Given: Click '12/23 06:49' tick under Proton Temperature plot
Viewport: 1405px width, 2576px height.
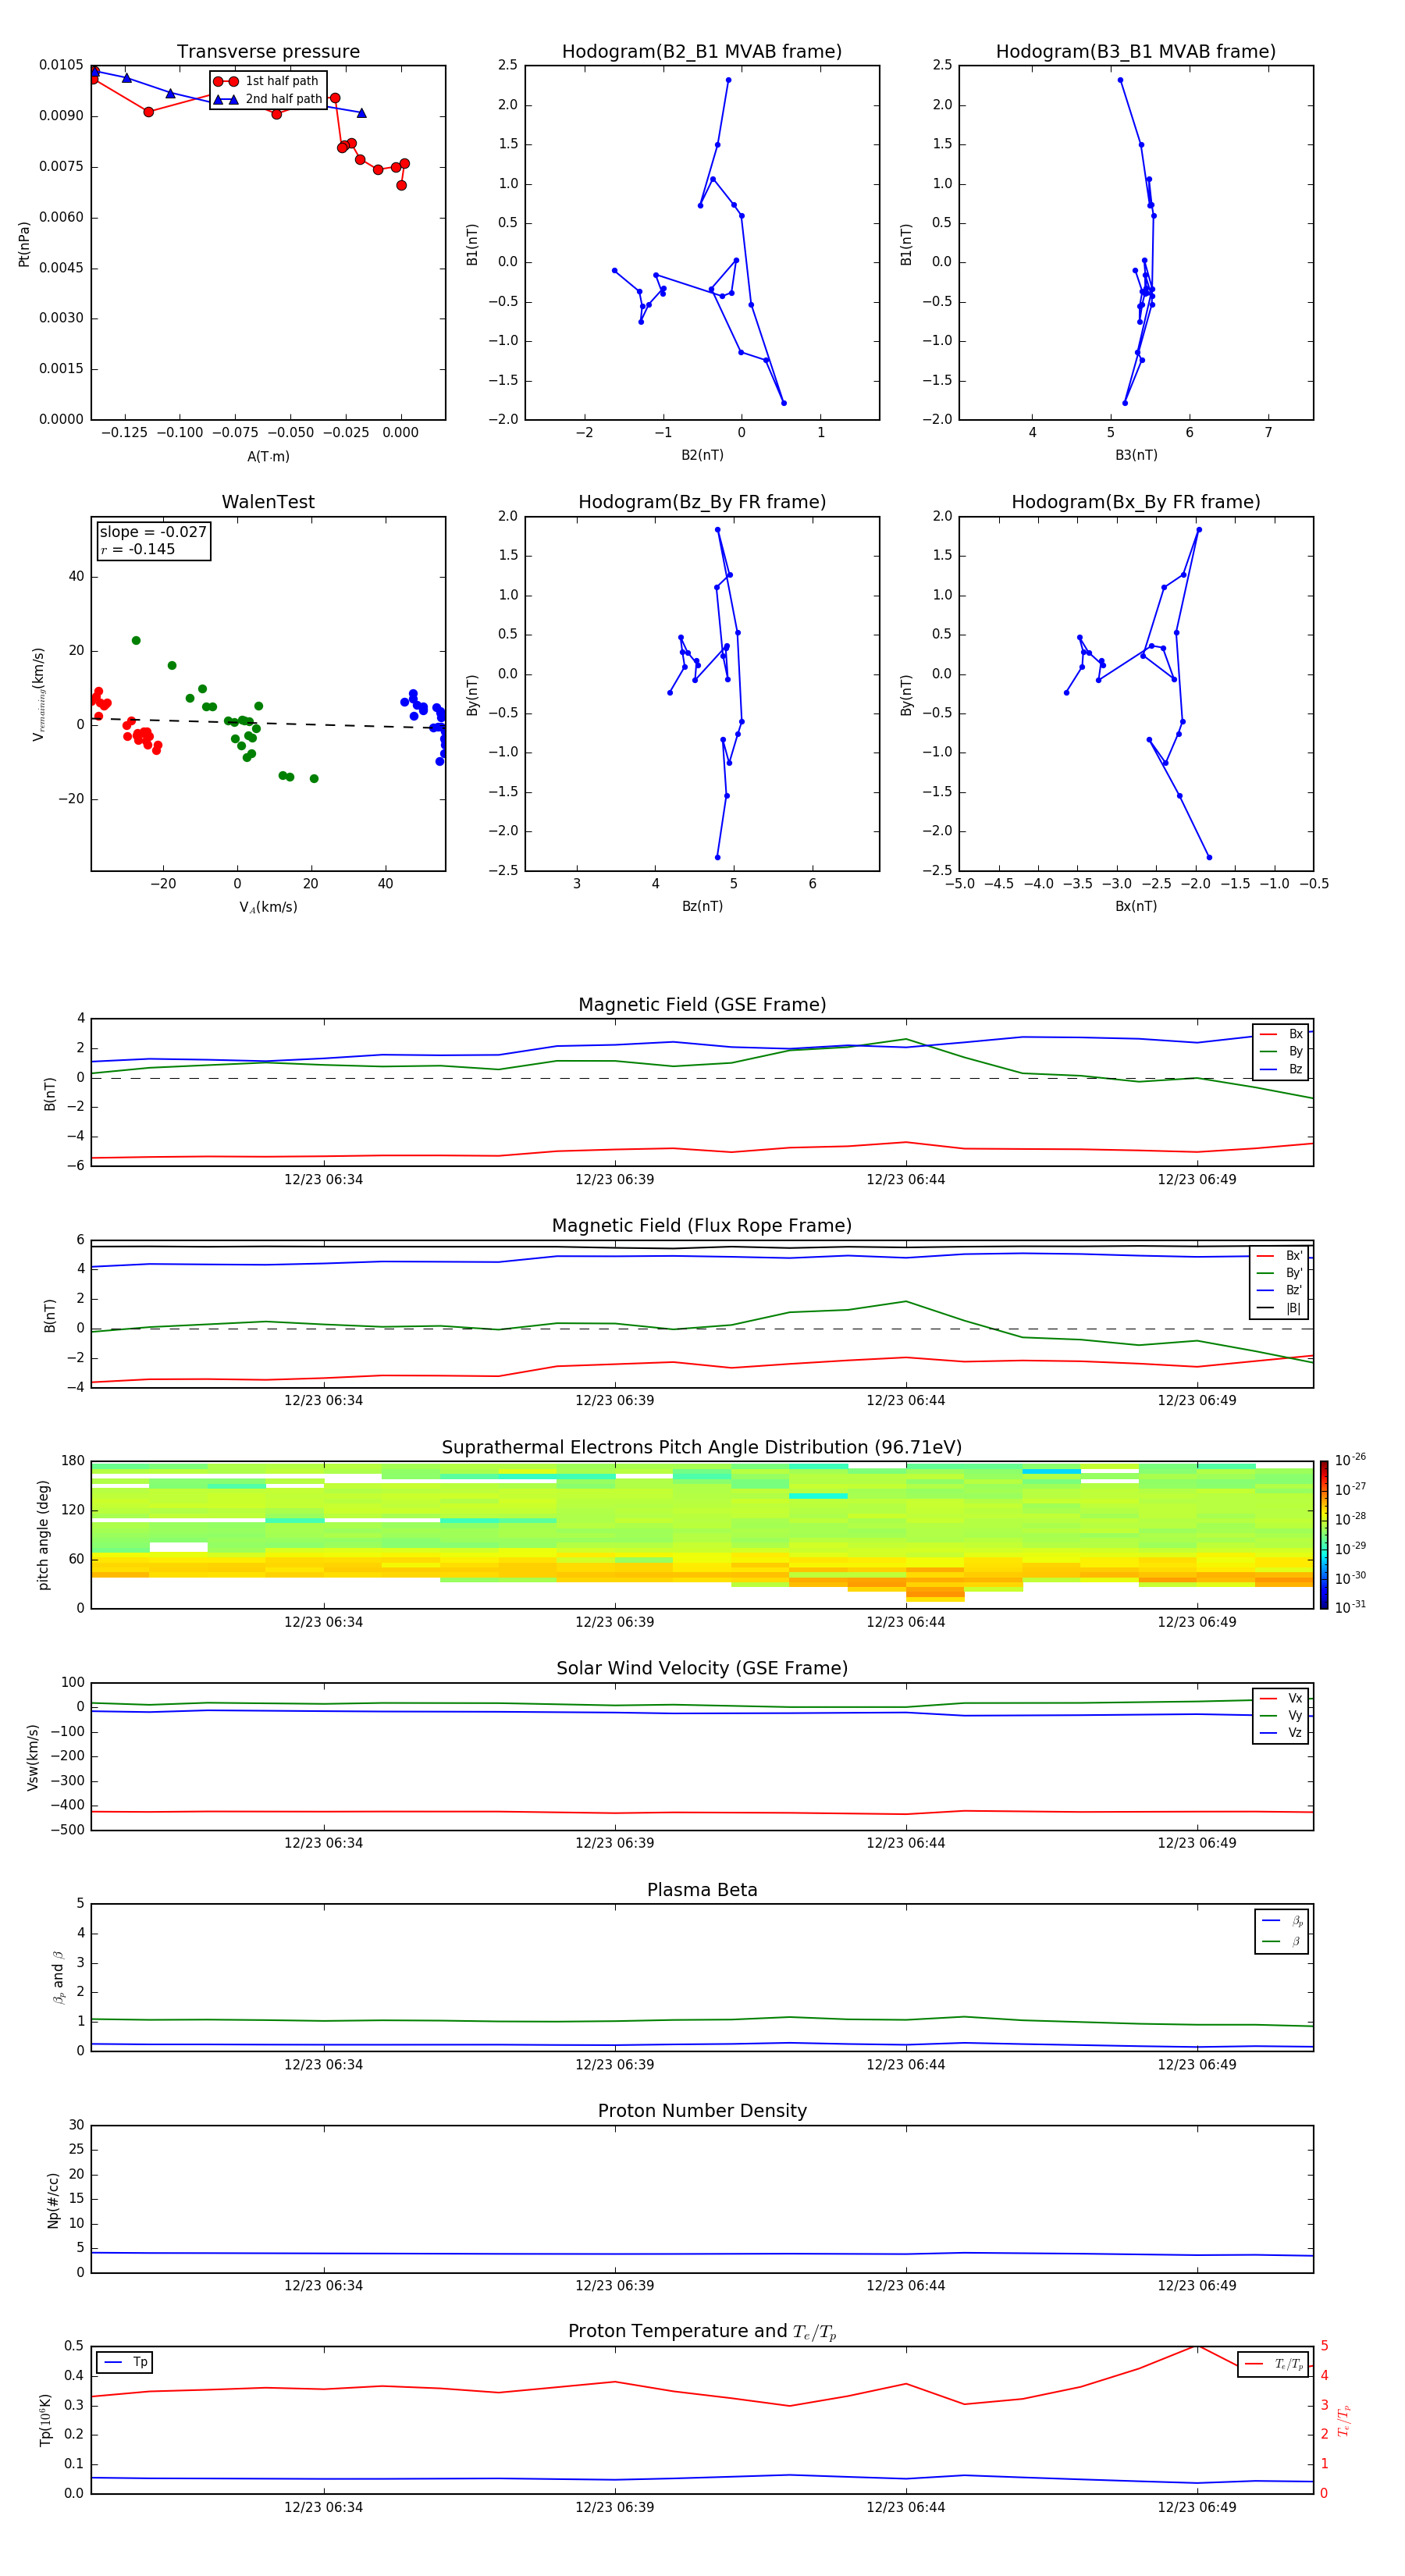Looking at the screenshot, I should click(1197, 2508).
